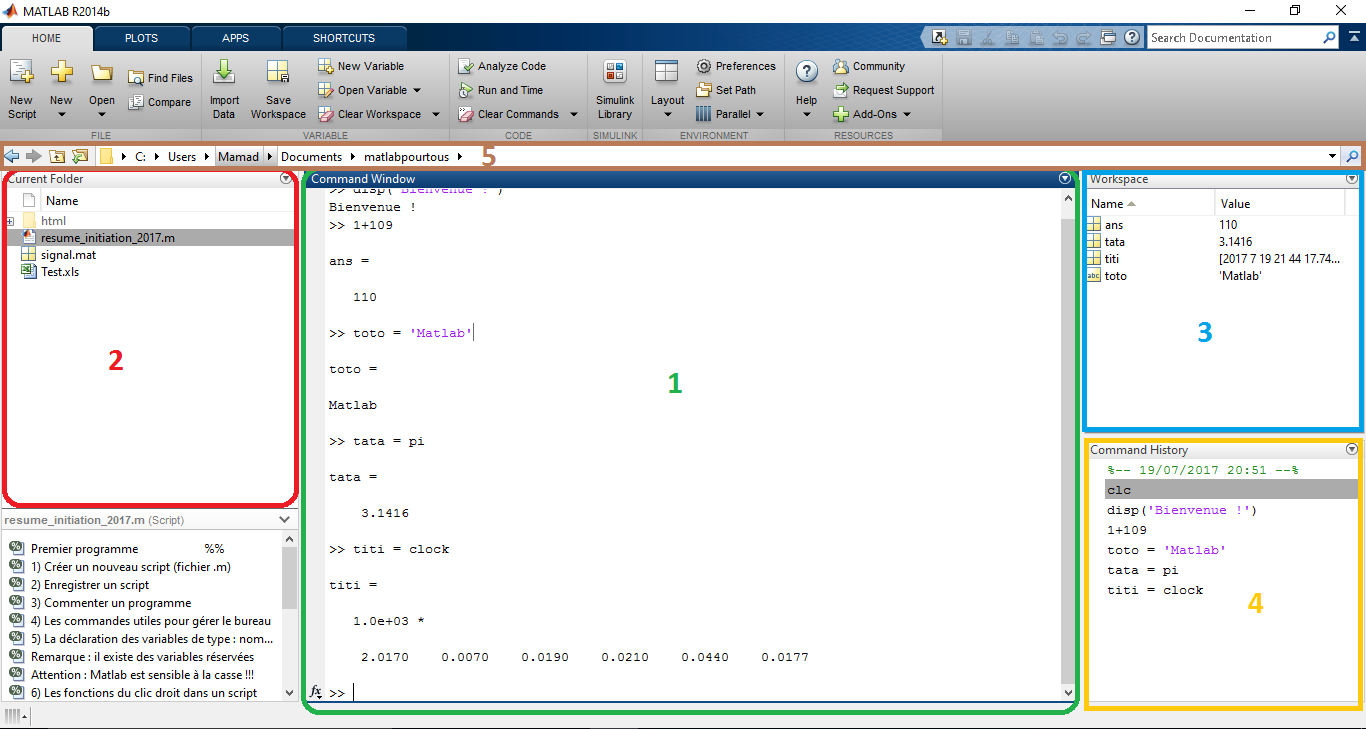Click Find Files

click(160, 78)
